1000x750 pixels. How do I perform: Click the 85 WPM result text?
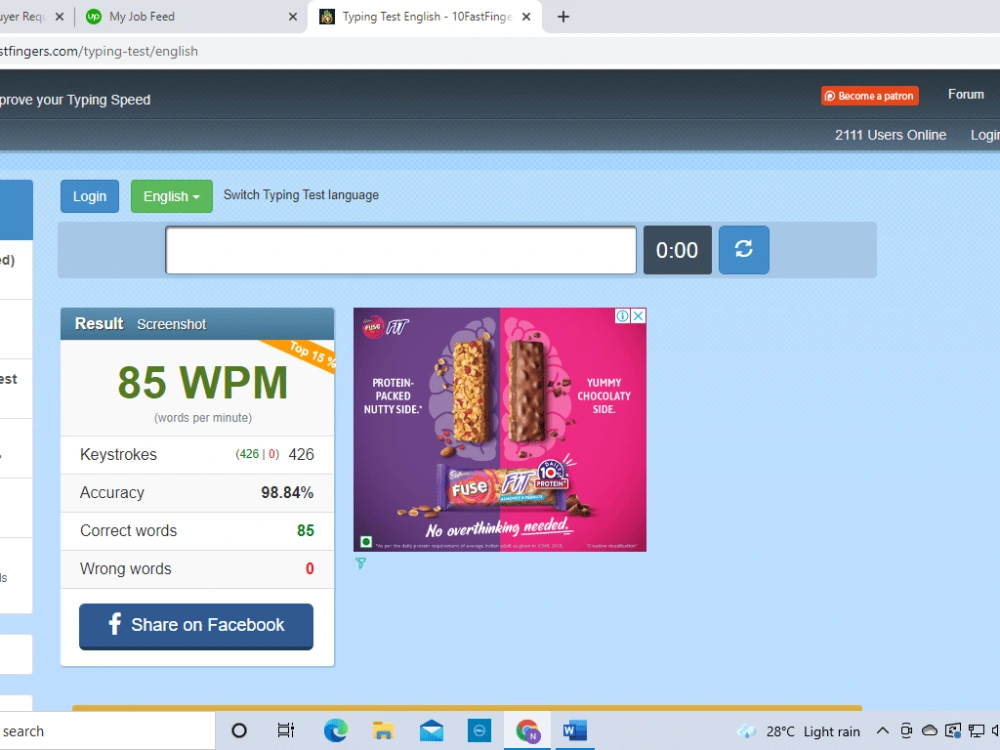click(x=203, y=383)
